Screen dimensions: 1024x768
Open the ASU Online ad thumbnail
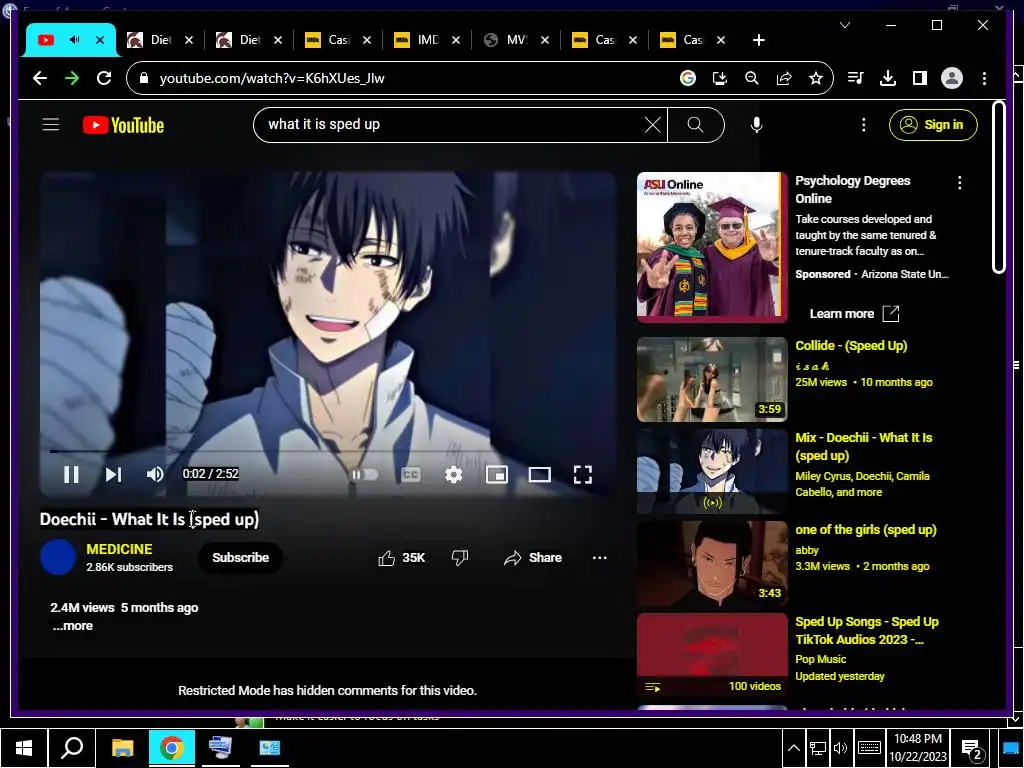coord(712,247)
